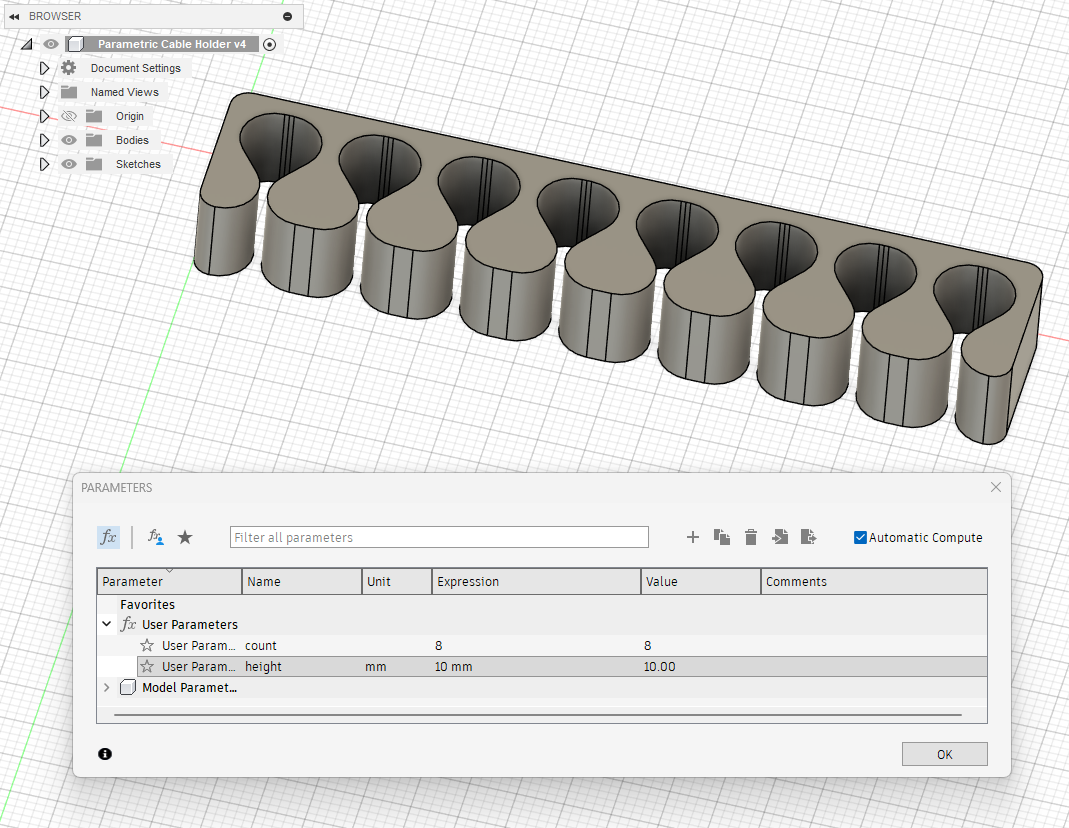Click the import parameters icon
Image resolution: width=1069 pixels, height=828 pixels.
click(780, 538)
